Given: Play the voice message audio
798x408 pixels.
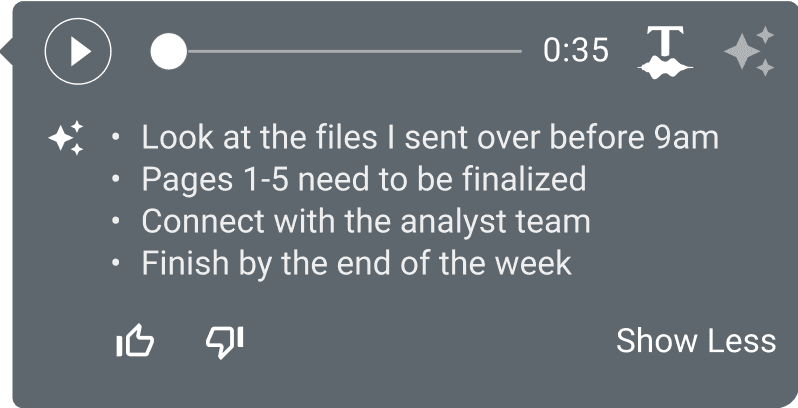Looking at the screenshot, I should pos(78,50).
